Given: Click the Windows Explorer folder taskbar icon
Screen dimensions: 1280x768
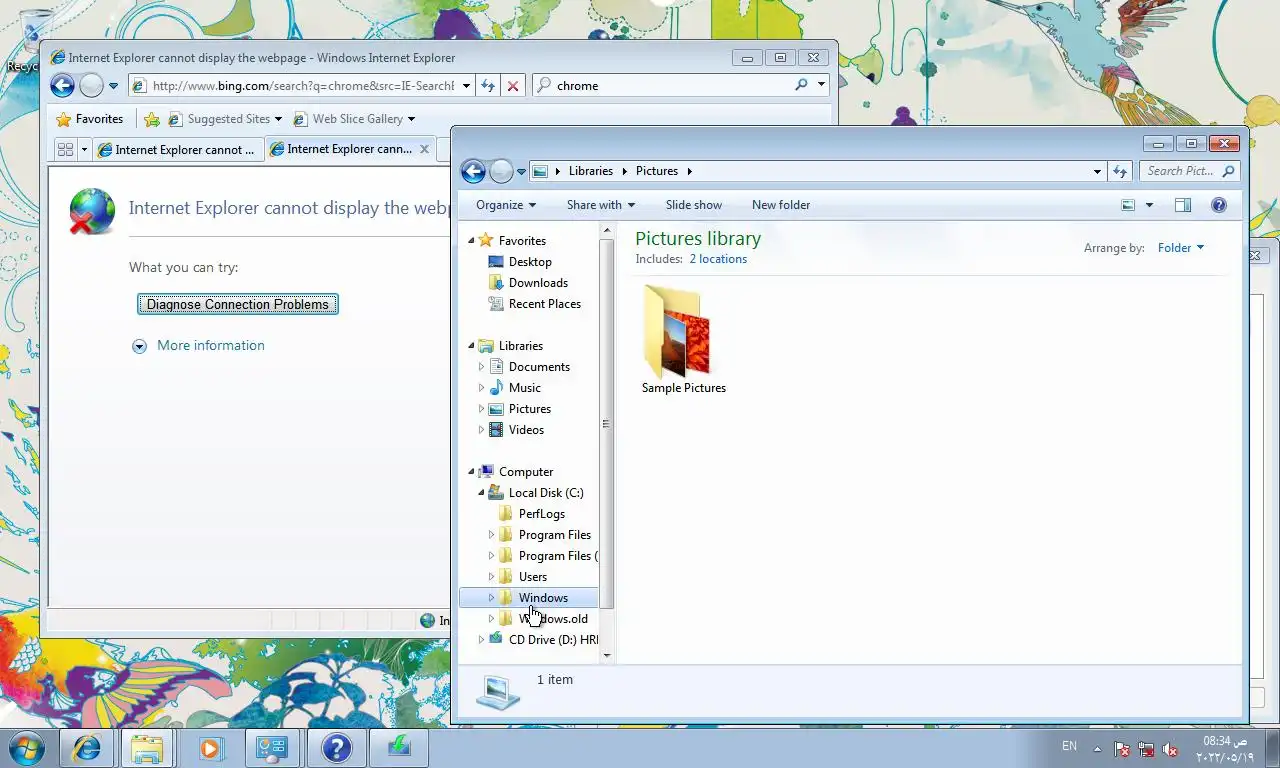Looking at the screenshot, I should pyautogui.click(x=148, y=748).
